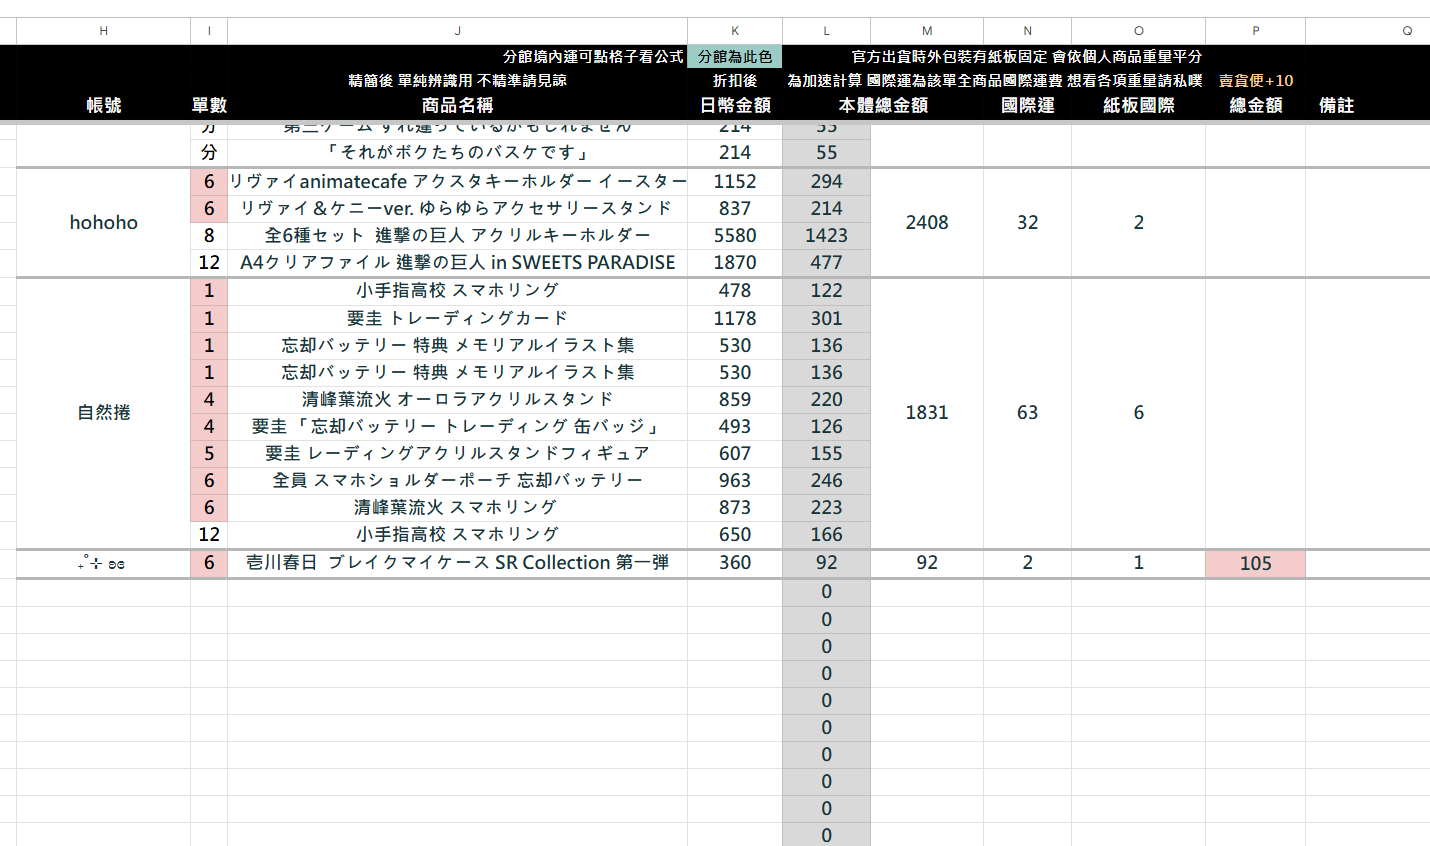Screen dimensions: 1430x846
Task: Select the 63 international shipping cell
Action: [x=1027, y=412]
